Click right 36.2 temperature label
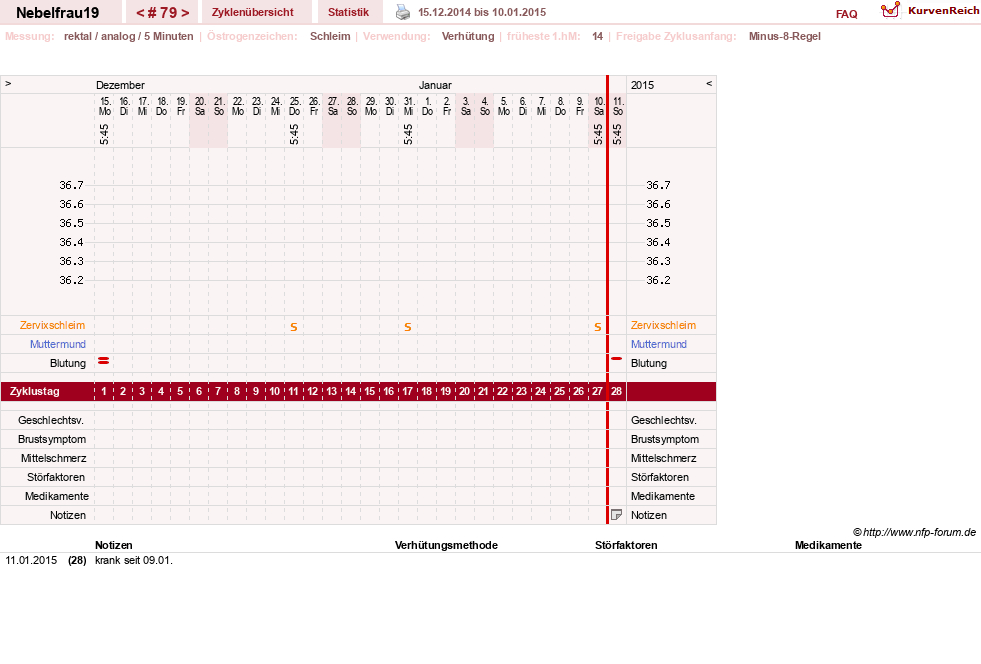 658,280
